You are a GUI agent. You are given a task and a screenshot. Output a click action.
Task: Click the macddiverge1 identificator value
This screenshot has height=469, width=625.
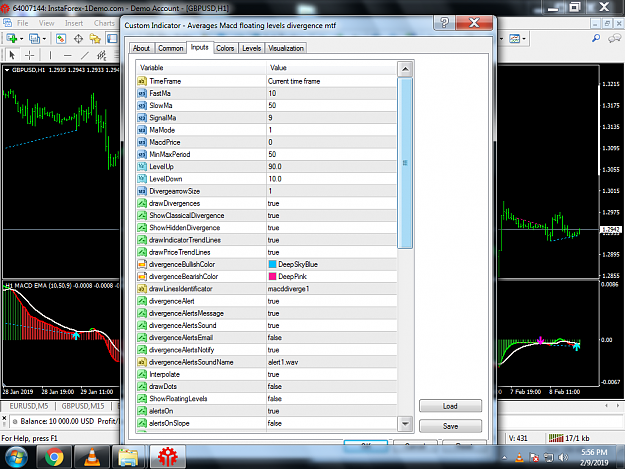tap(331, 289)
